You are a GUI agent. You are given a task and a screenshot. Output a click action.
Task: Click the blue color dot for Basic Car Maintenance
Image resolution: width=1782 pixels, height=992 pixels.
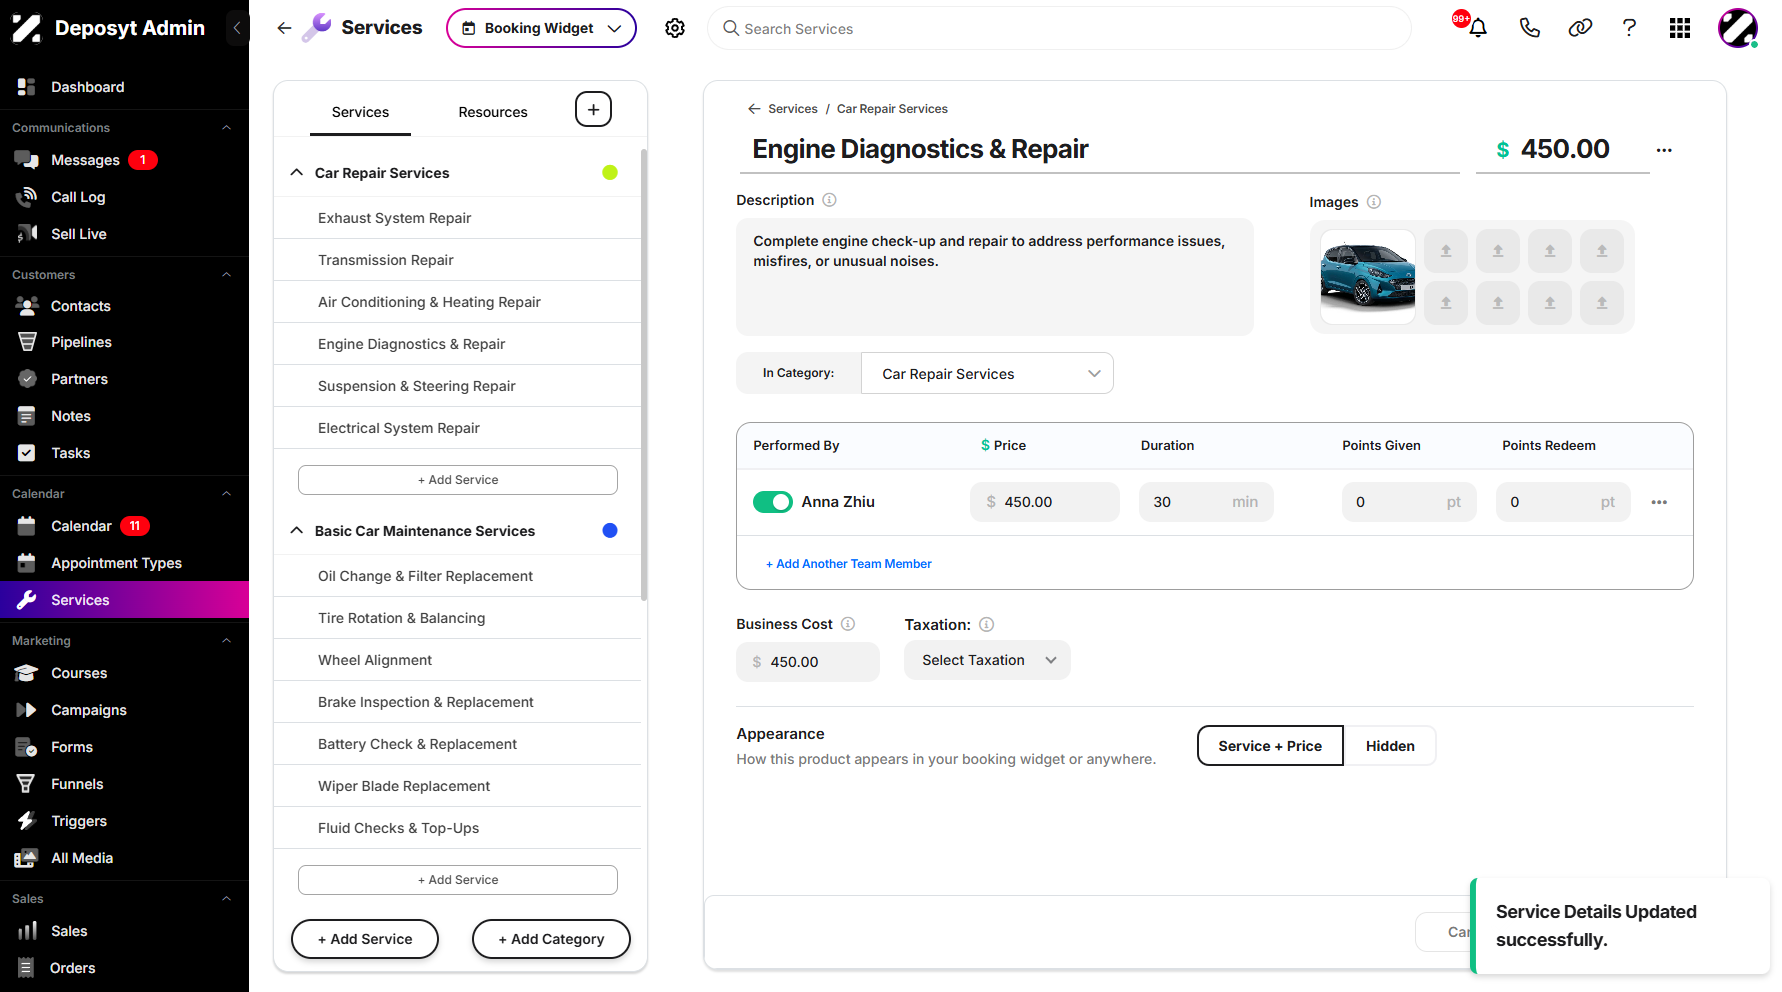[610, 531]
